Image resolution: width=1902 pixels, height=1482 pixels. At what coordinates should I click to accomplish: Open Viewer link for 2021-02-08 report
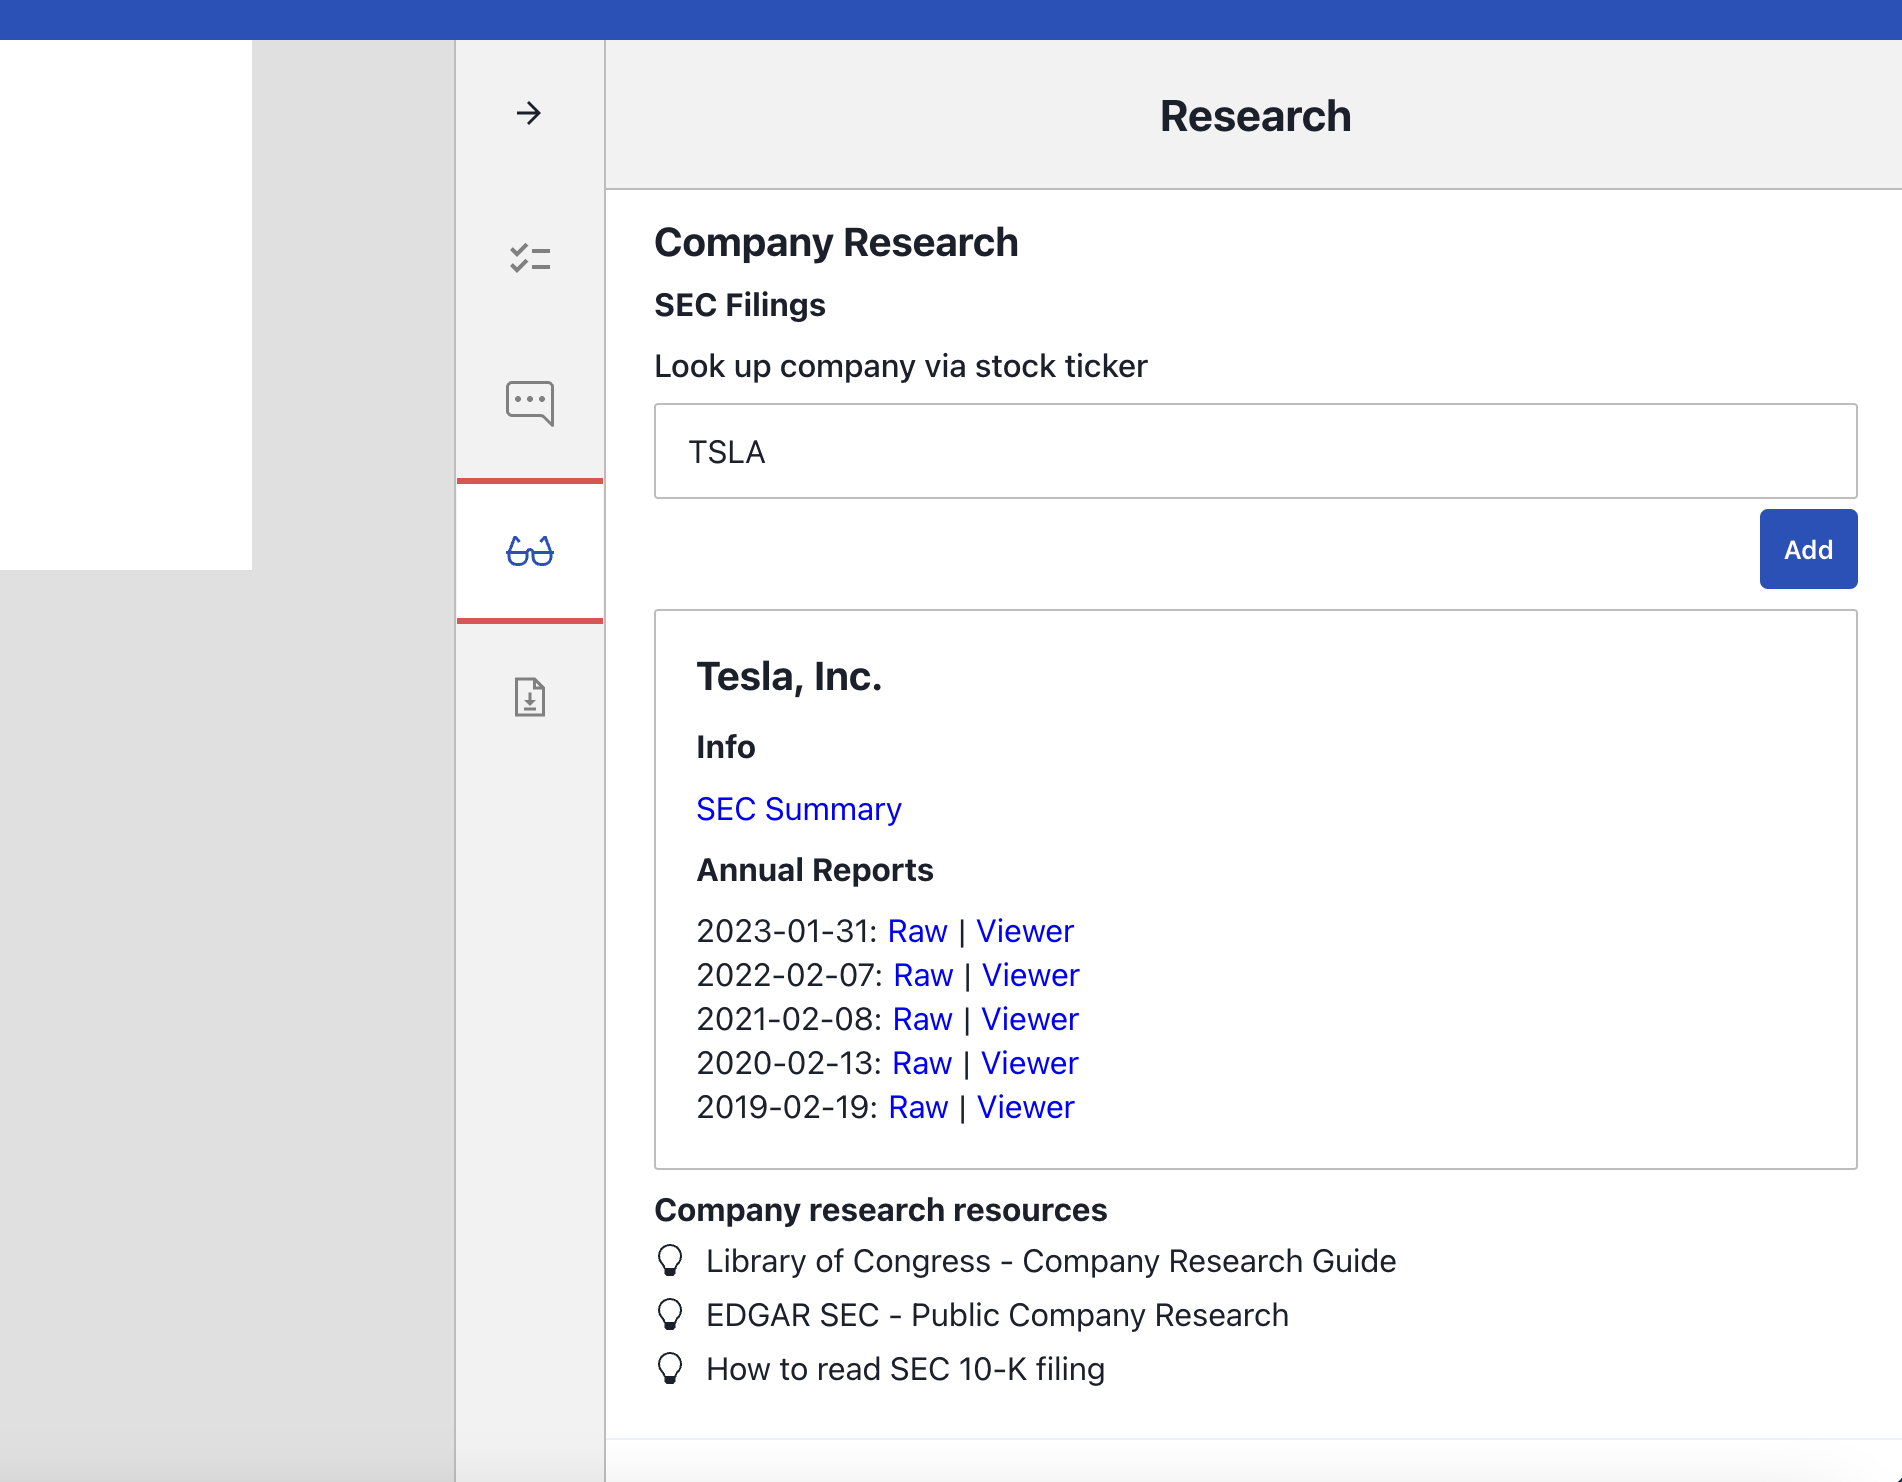[x=1029, y=1019]
